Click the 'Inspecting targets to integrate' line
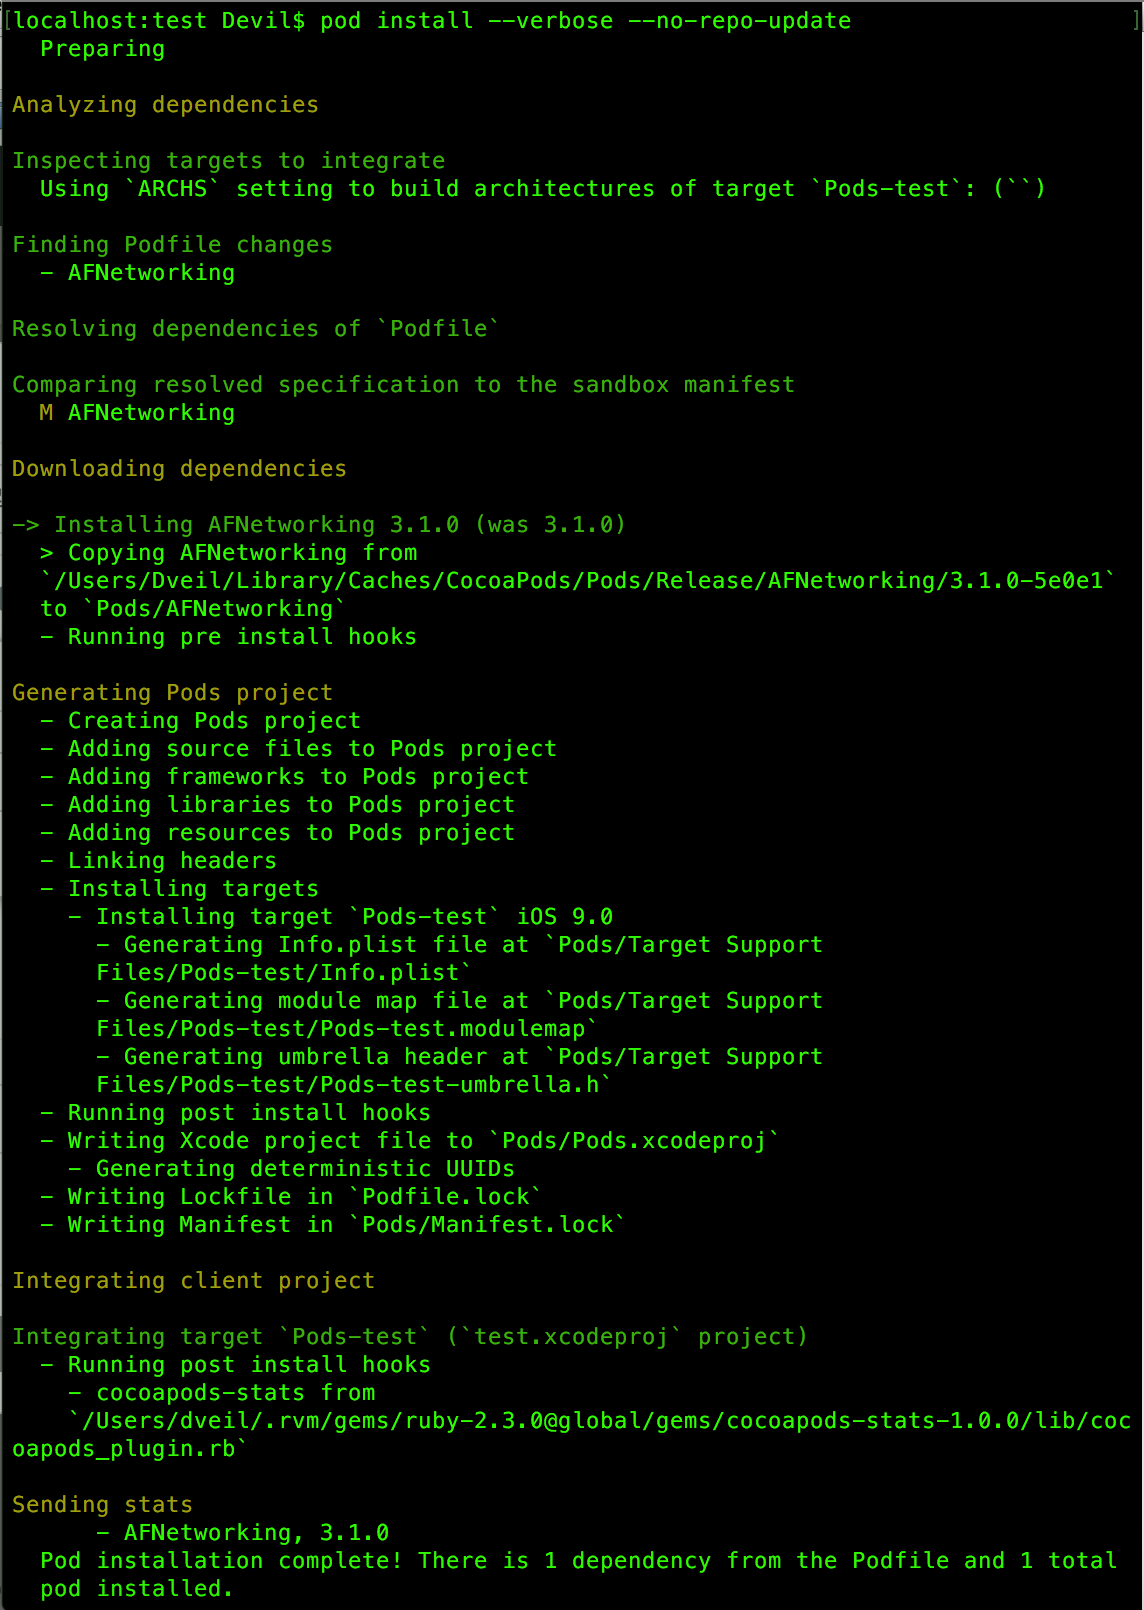 point(228,161)
